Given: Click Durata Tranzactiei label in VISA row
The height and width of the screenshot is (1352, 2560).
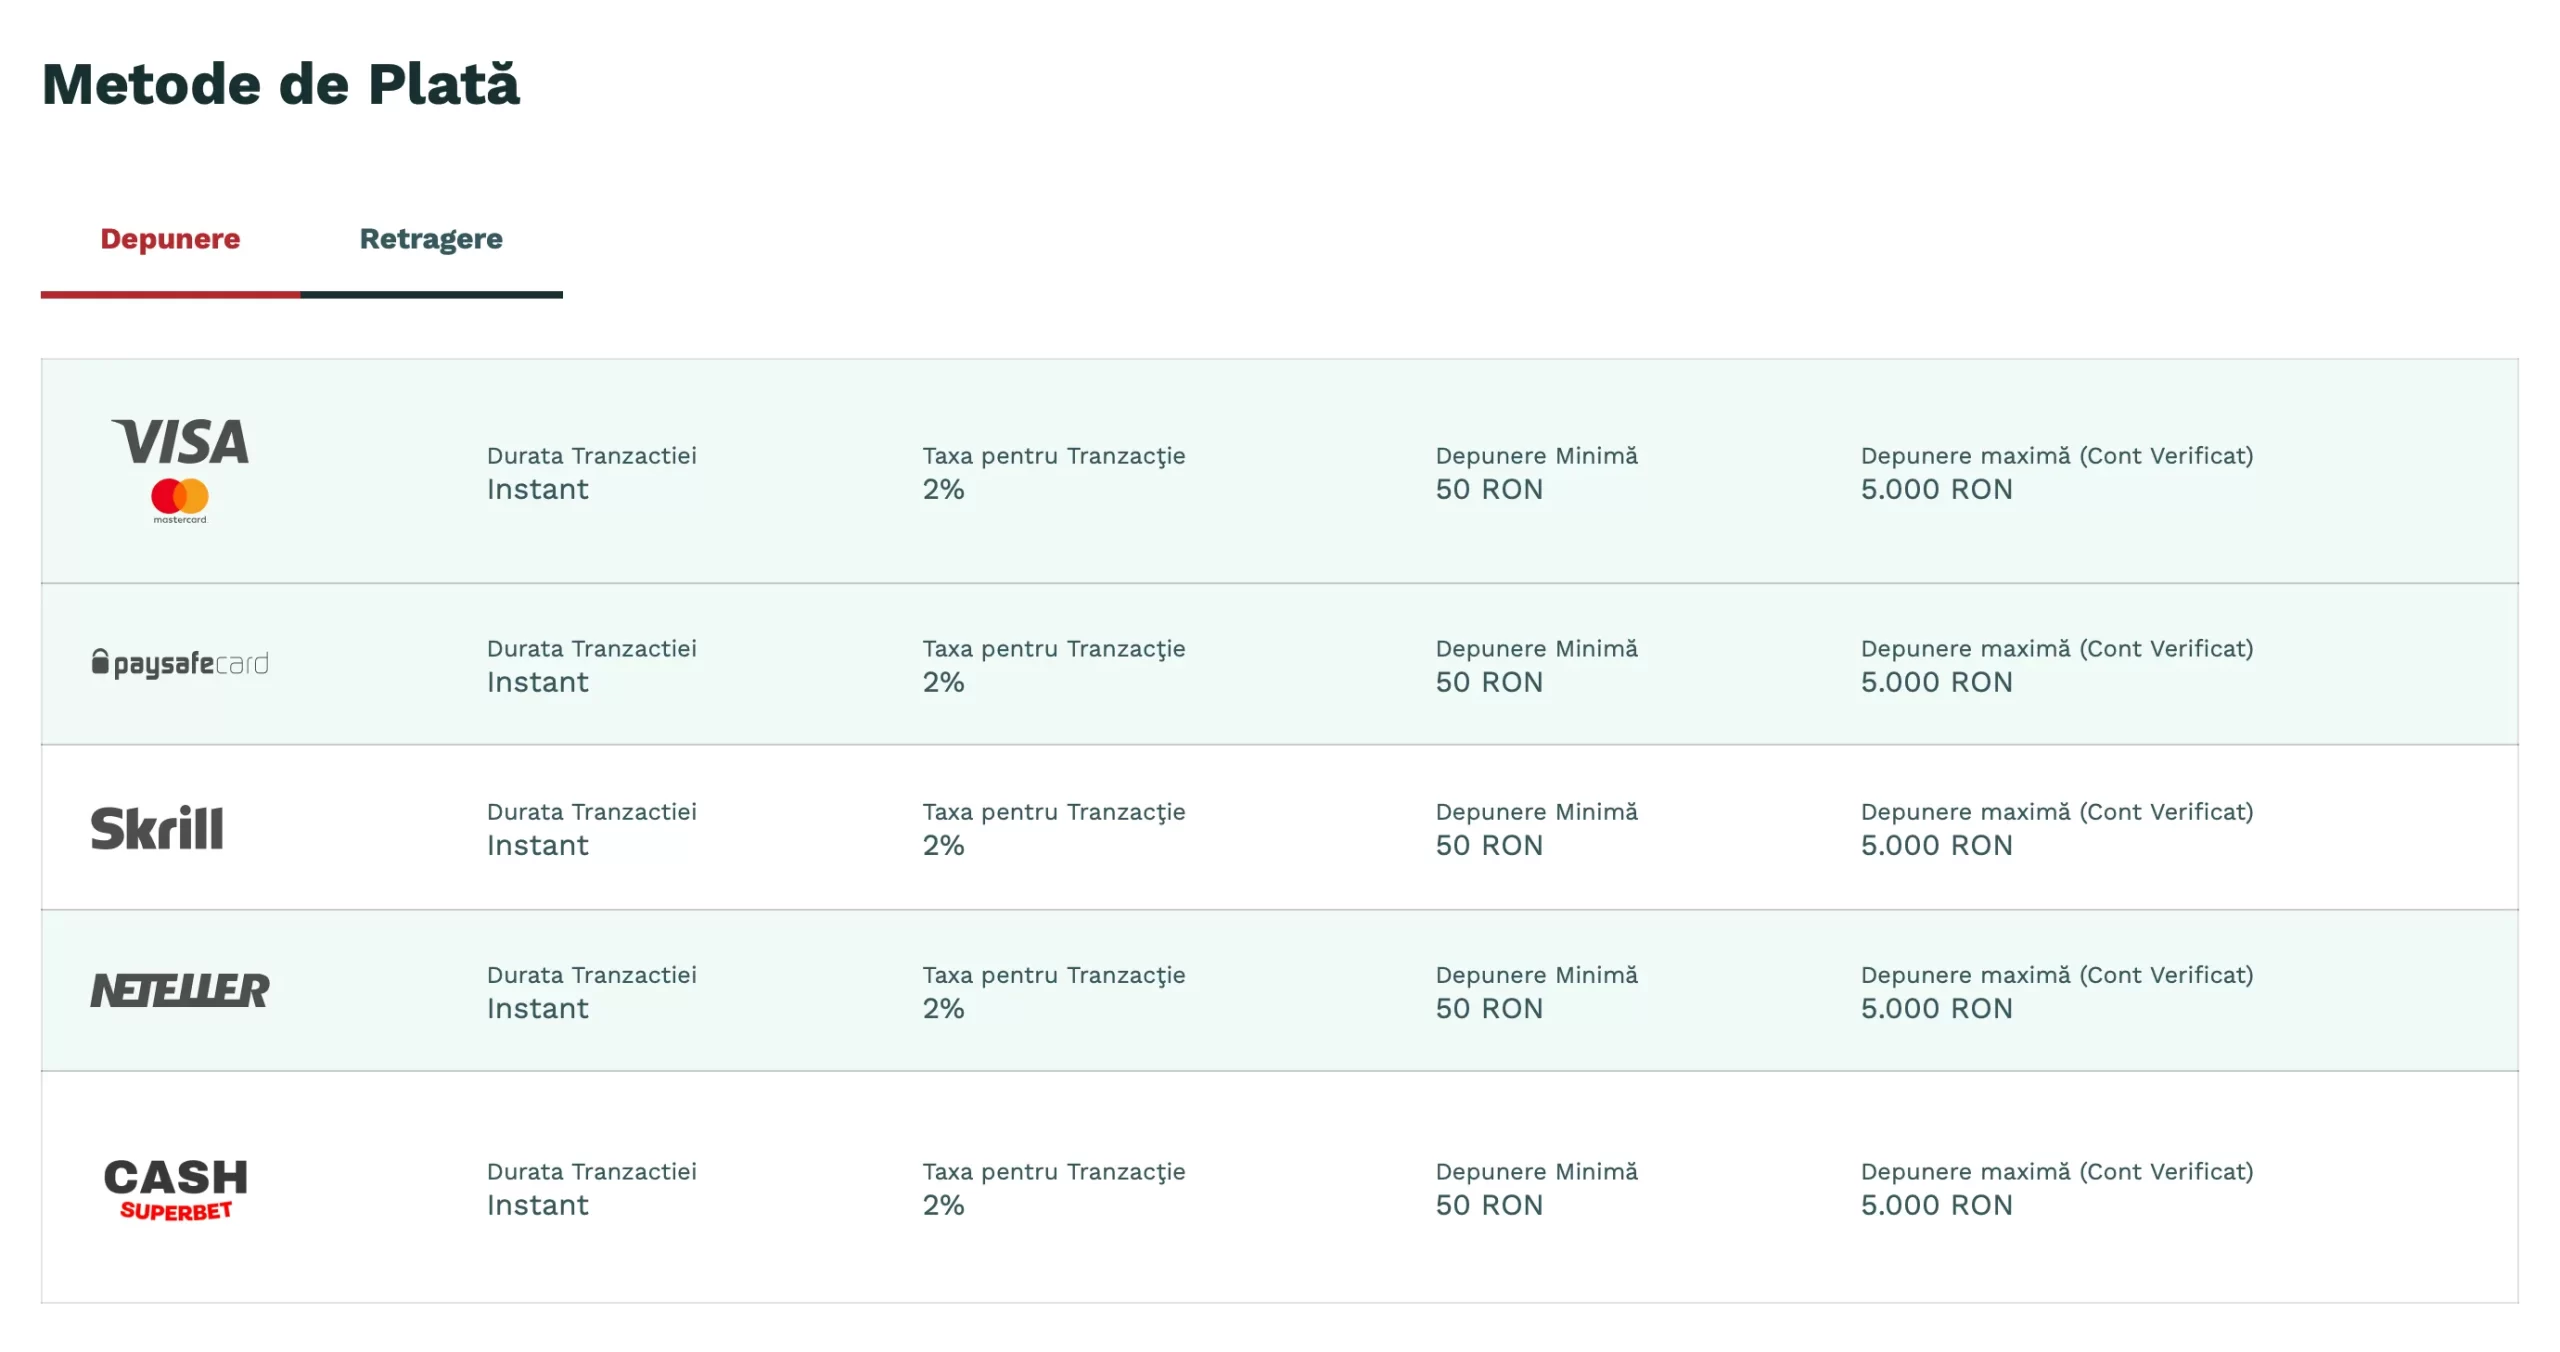Looking at the screenshot, I should [x=592, y=456].
